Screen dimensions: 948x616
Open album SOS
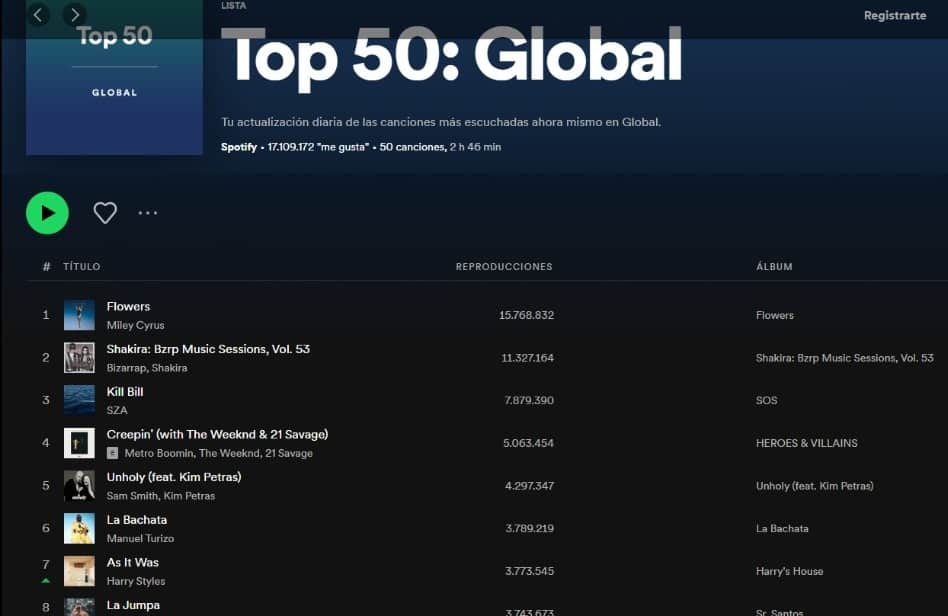pos(767,400)
